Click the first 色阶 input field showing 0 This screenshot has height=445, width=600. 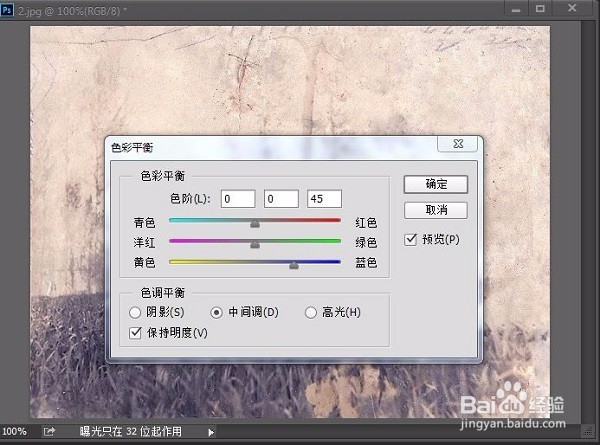pyautogui.click(x=238, y=199)
